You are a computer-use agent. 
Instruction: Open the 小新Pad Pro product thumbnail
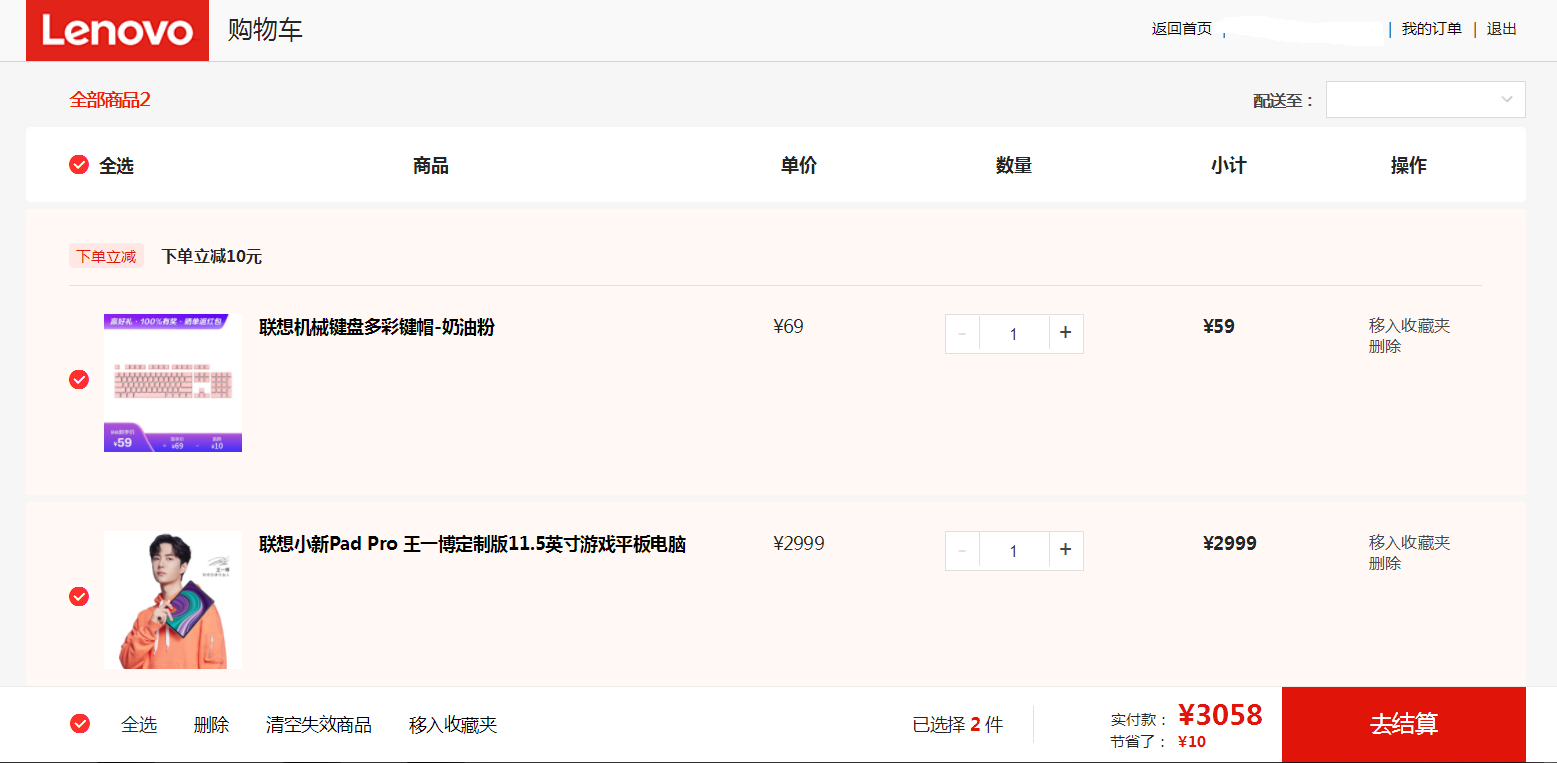coord(173,600)
